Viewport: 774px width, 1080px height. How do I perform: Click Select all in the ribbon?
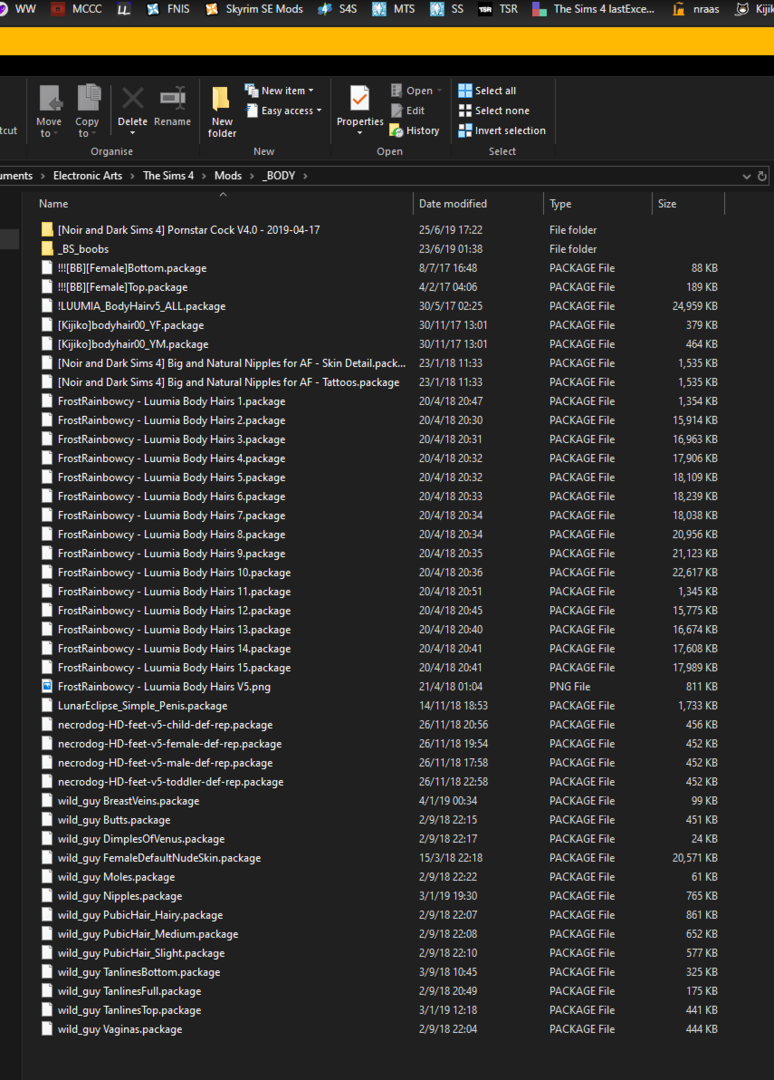point(488,90)
